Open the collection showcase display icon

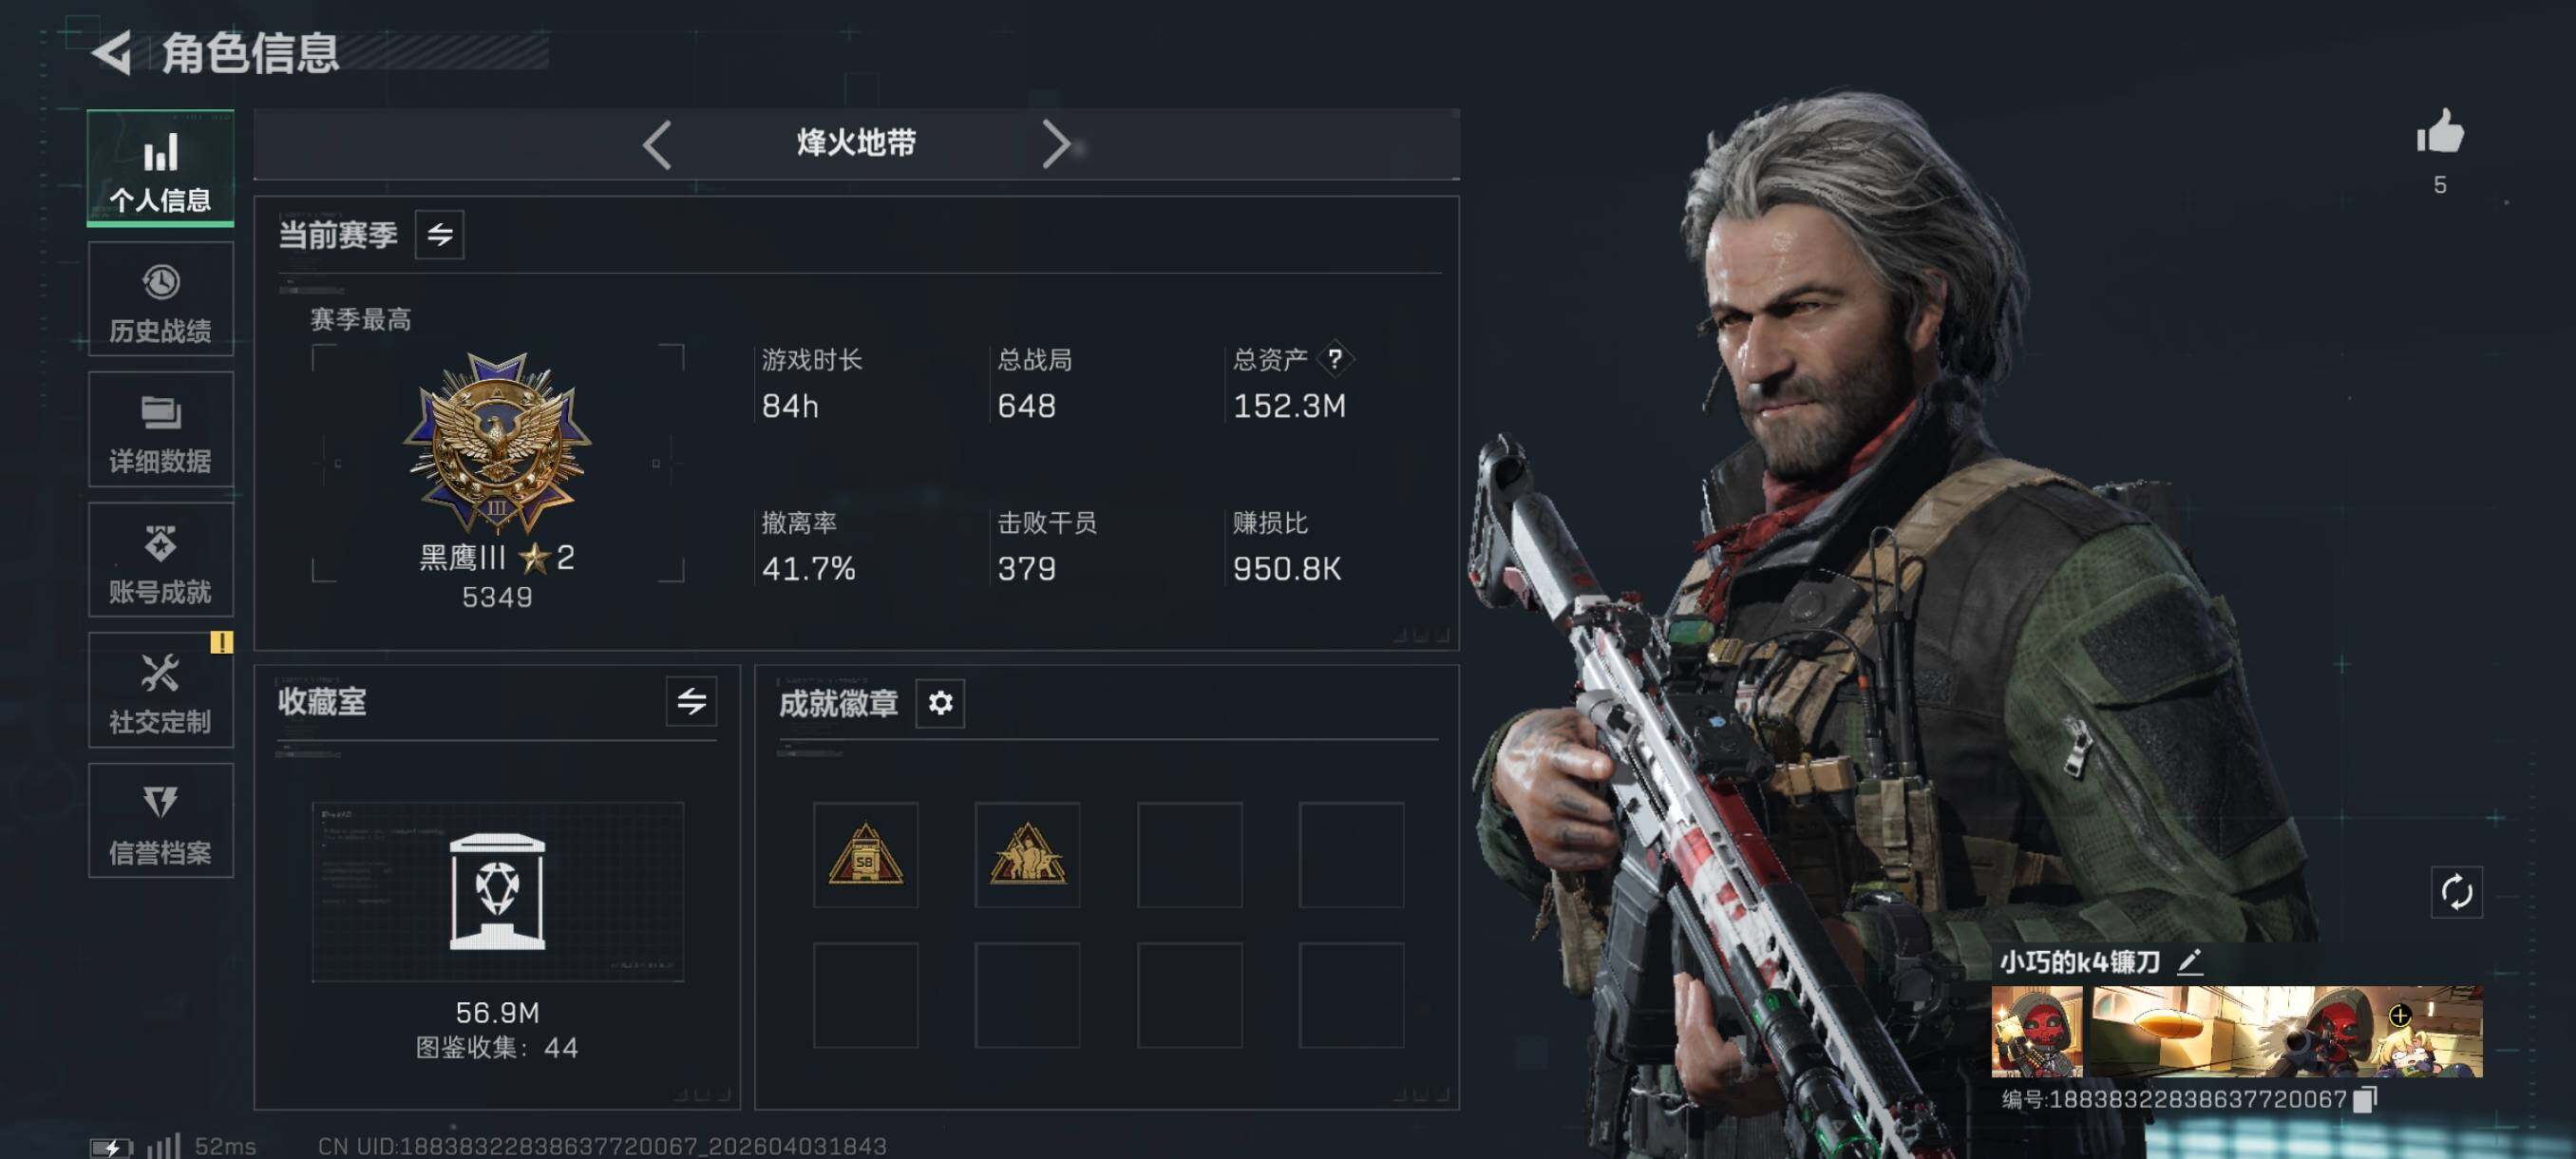(497, 891)
